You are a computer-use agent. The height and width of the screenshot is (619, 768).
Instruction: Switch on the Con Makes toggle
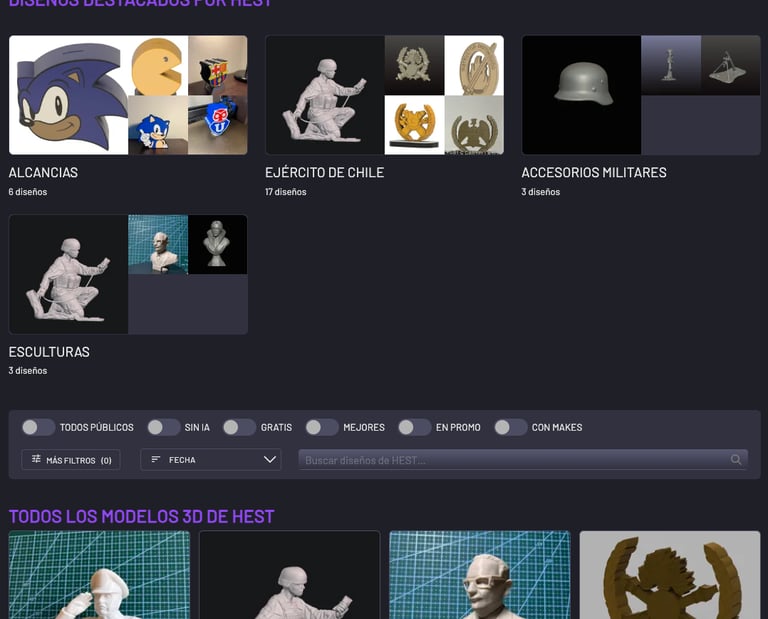click(510, 427)
